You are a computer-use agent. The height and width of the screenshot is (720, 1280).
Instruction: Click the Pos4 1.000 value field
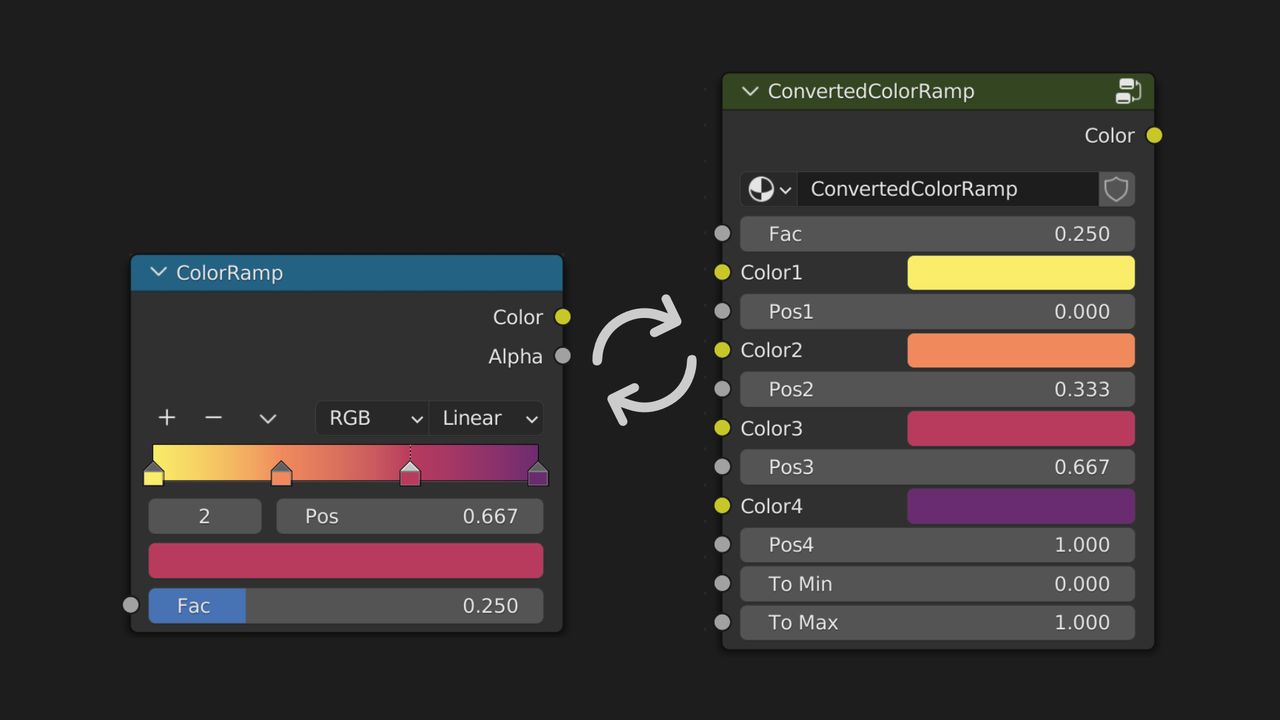point(938,544)
